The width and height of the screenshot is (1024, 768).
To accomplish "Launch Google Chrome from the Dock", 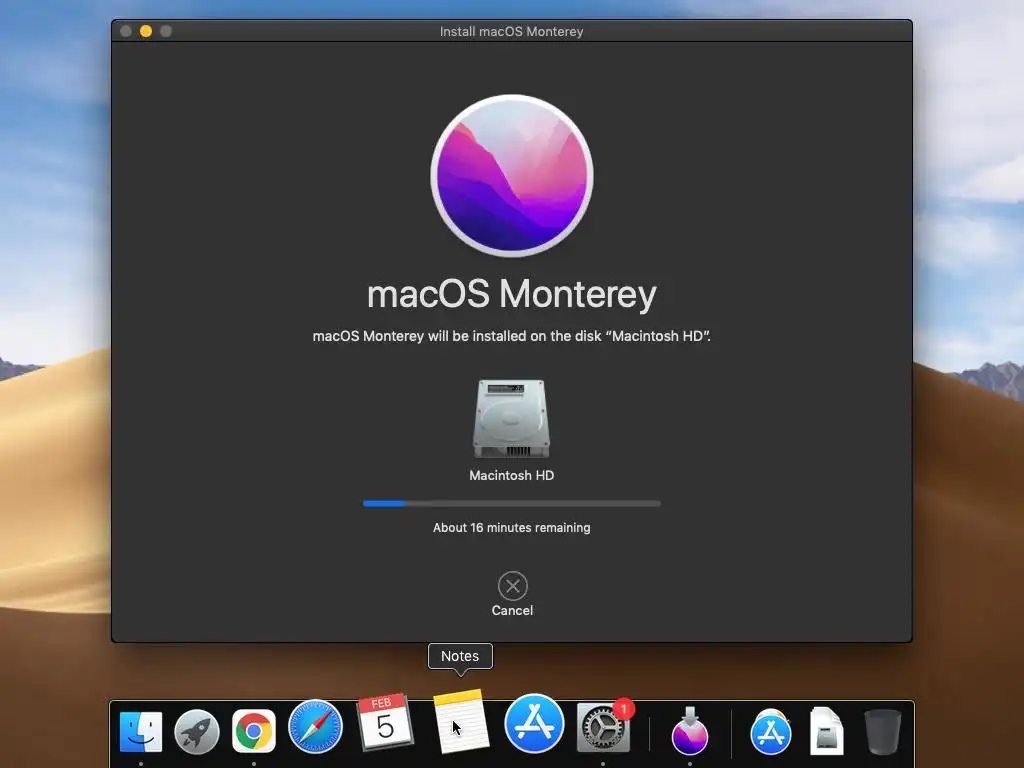I will [x=254, y=731].
